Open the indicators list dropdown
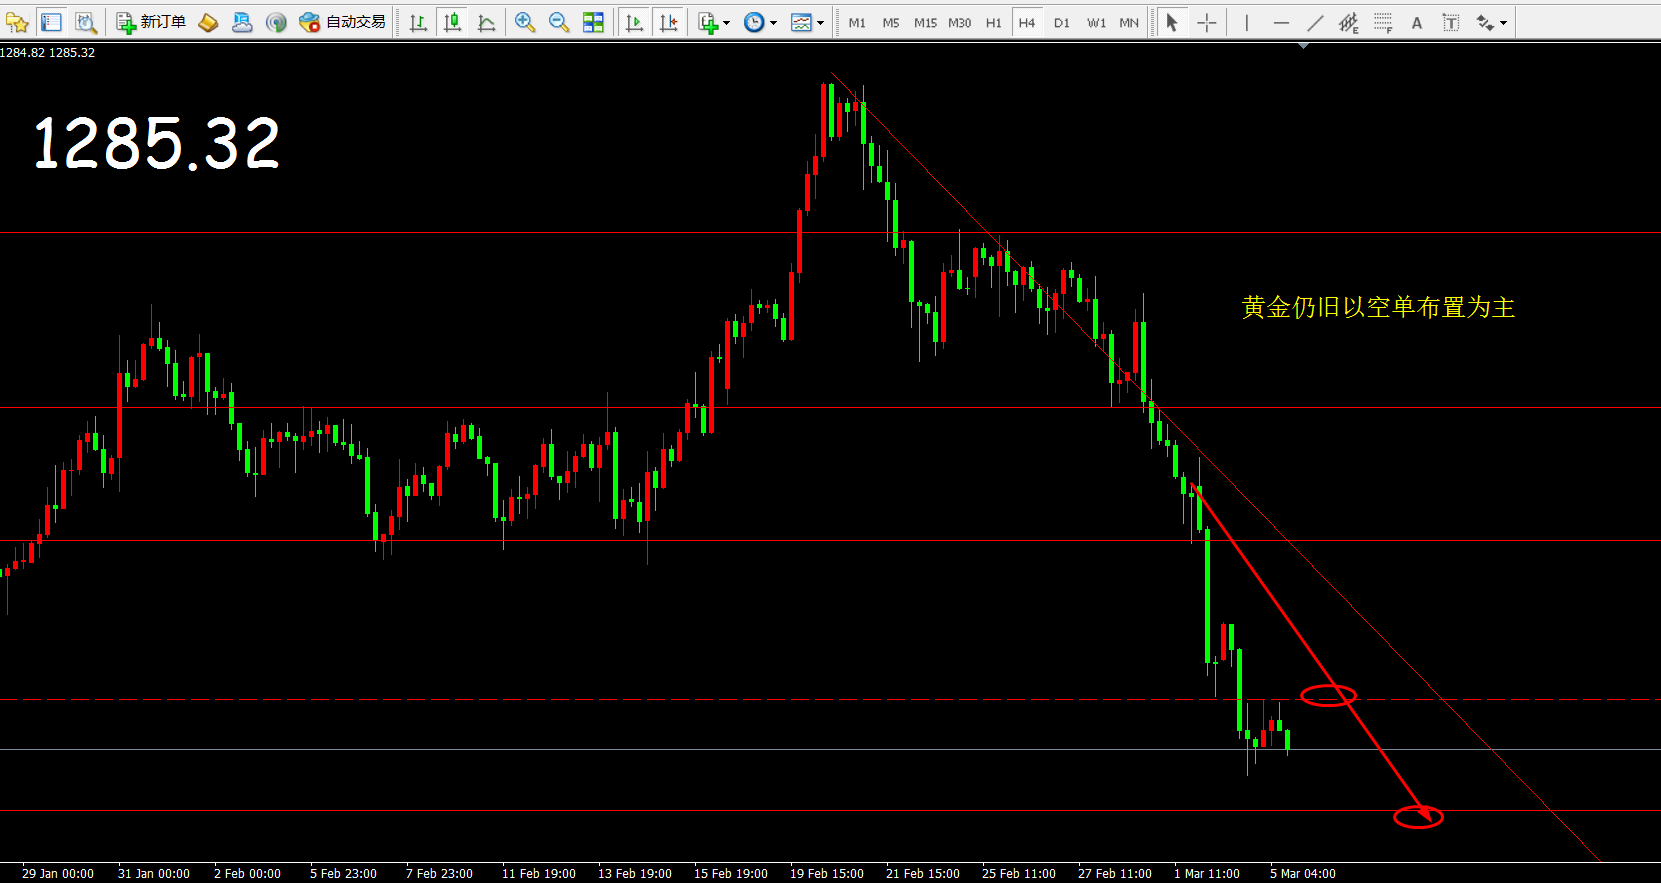Viewport: 1661px width, 883px height. click(x=714, y=22)
